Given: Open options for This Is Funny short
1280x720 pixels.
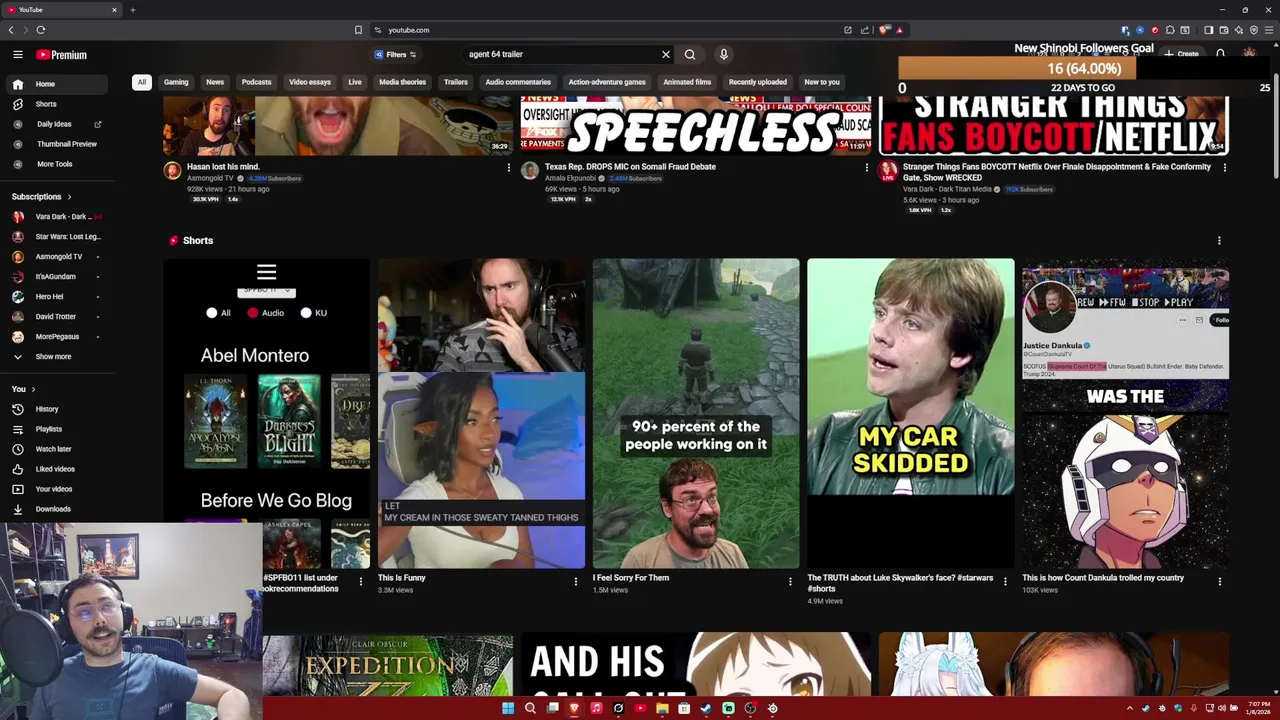Looking at the screenshot, I should click(575, 581).
